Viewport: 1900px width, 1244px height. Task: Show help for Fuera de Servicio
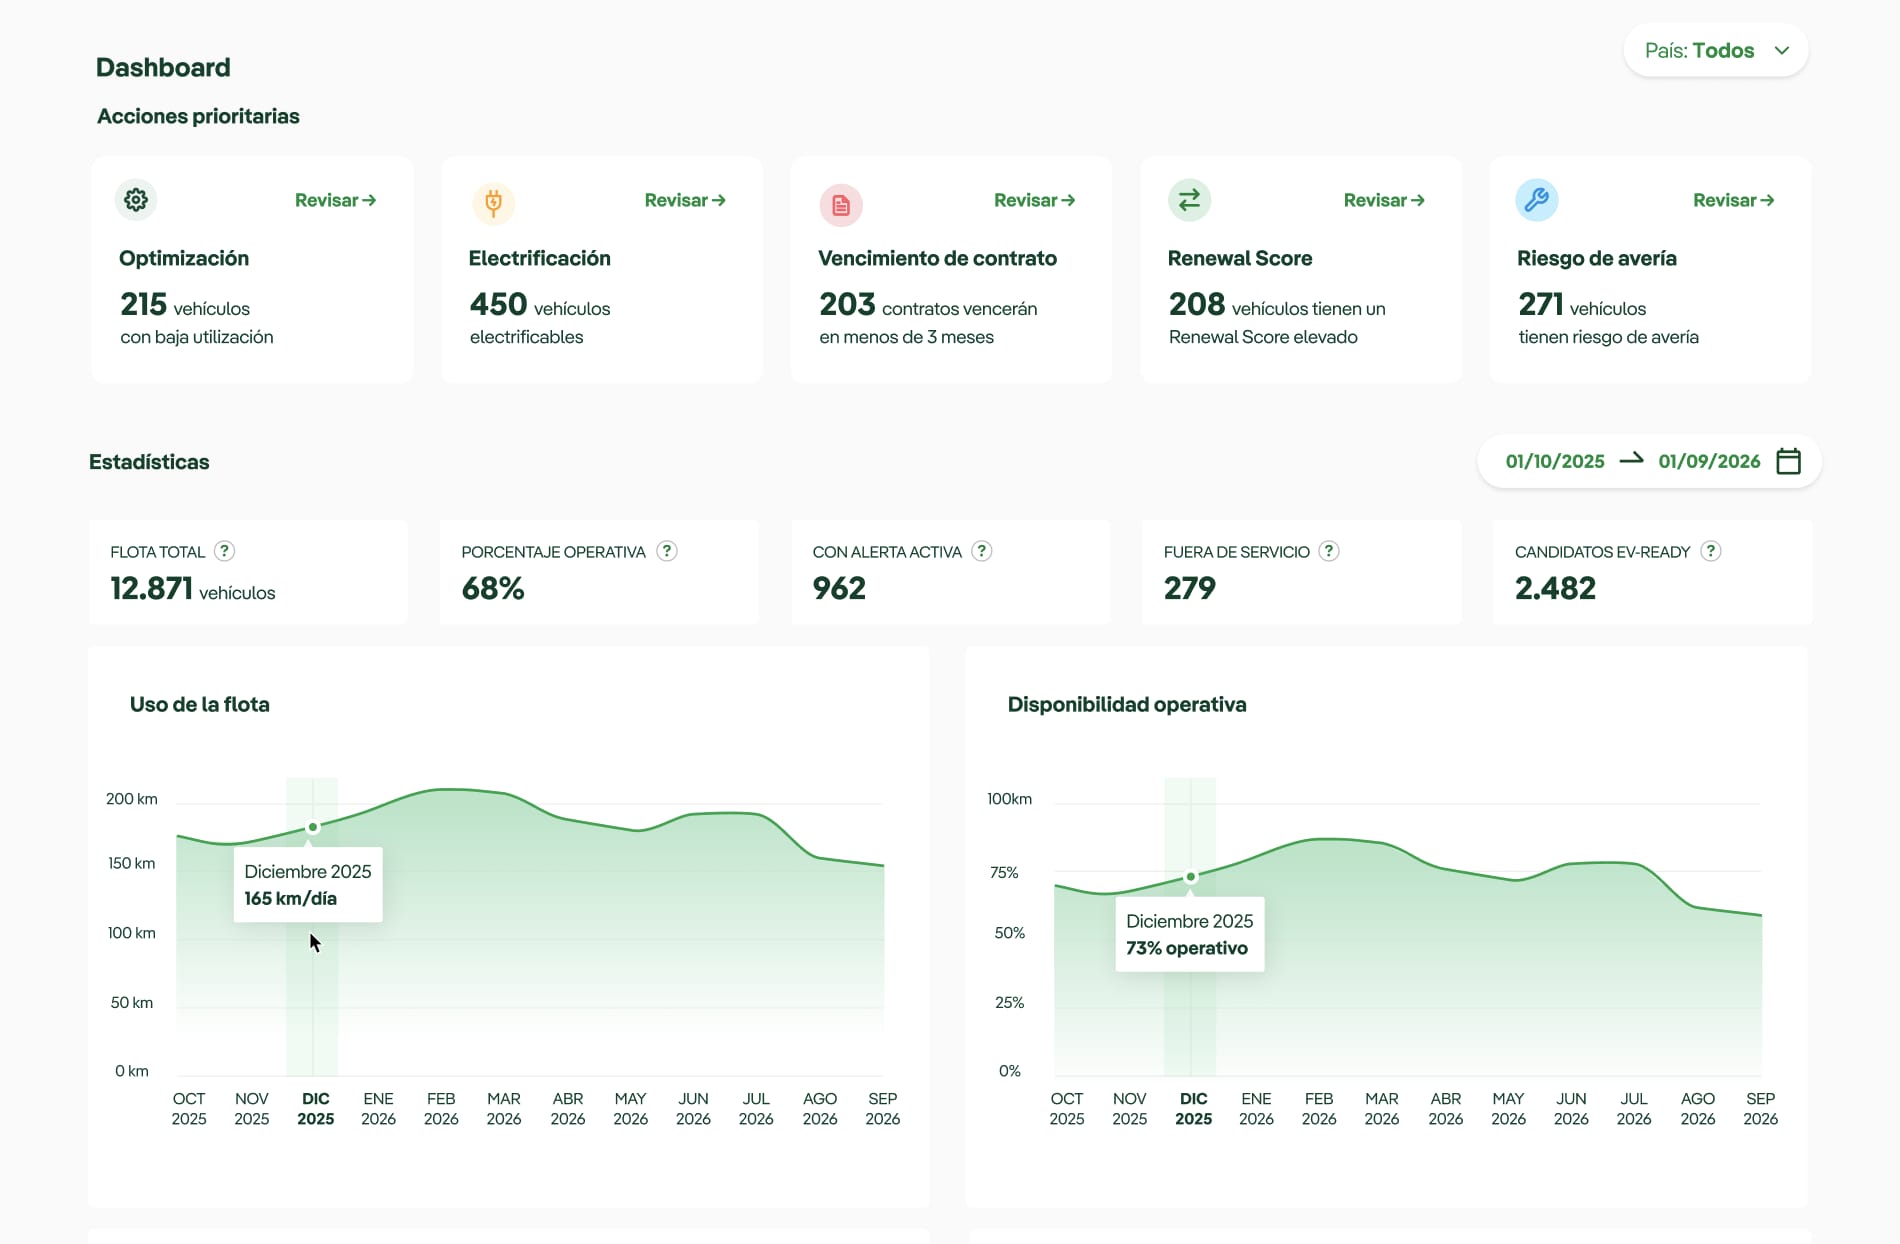1329,551
